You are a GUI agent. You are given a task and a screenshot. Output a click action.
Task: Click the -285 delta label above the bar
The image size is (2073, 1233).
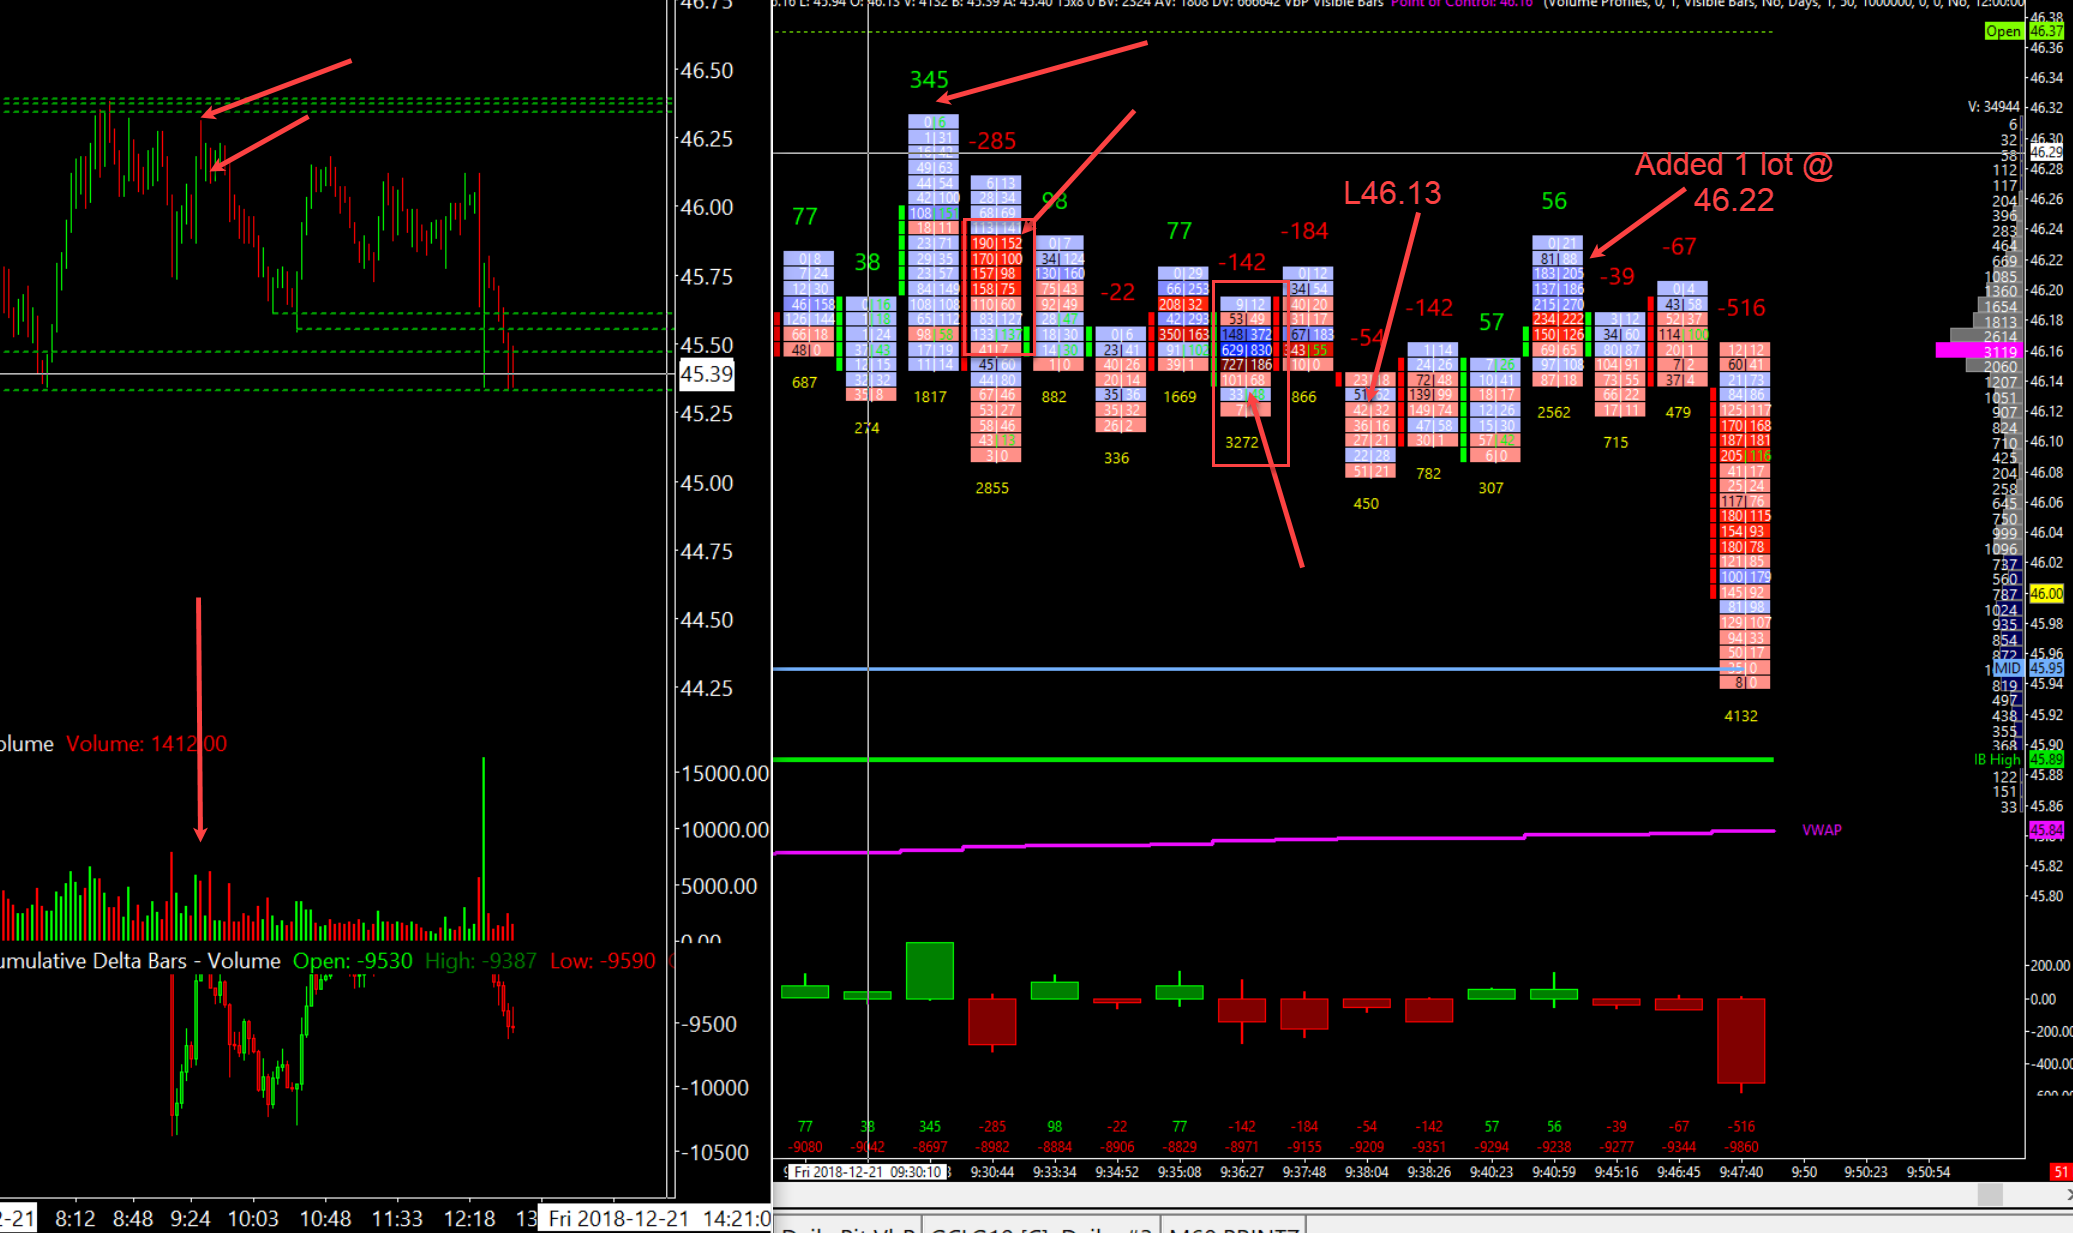click(x=992, y=141)
